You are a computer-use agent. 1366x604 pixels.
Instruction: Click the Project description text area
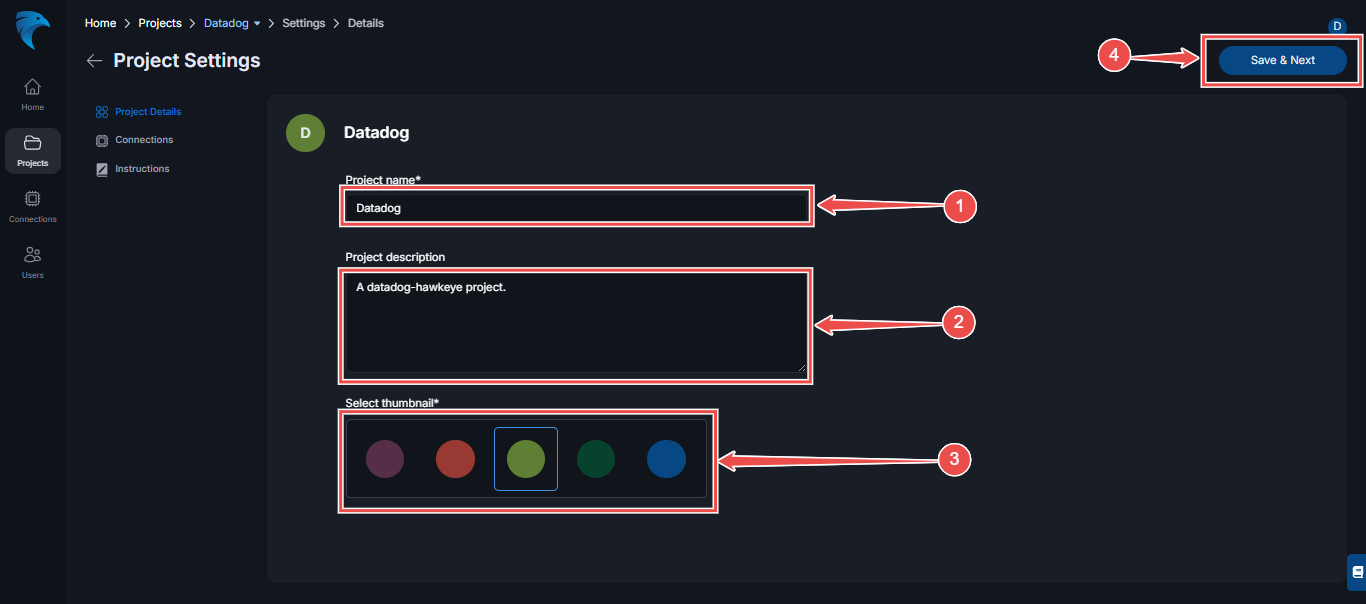pos(575,324)
